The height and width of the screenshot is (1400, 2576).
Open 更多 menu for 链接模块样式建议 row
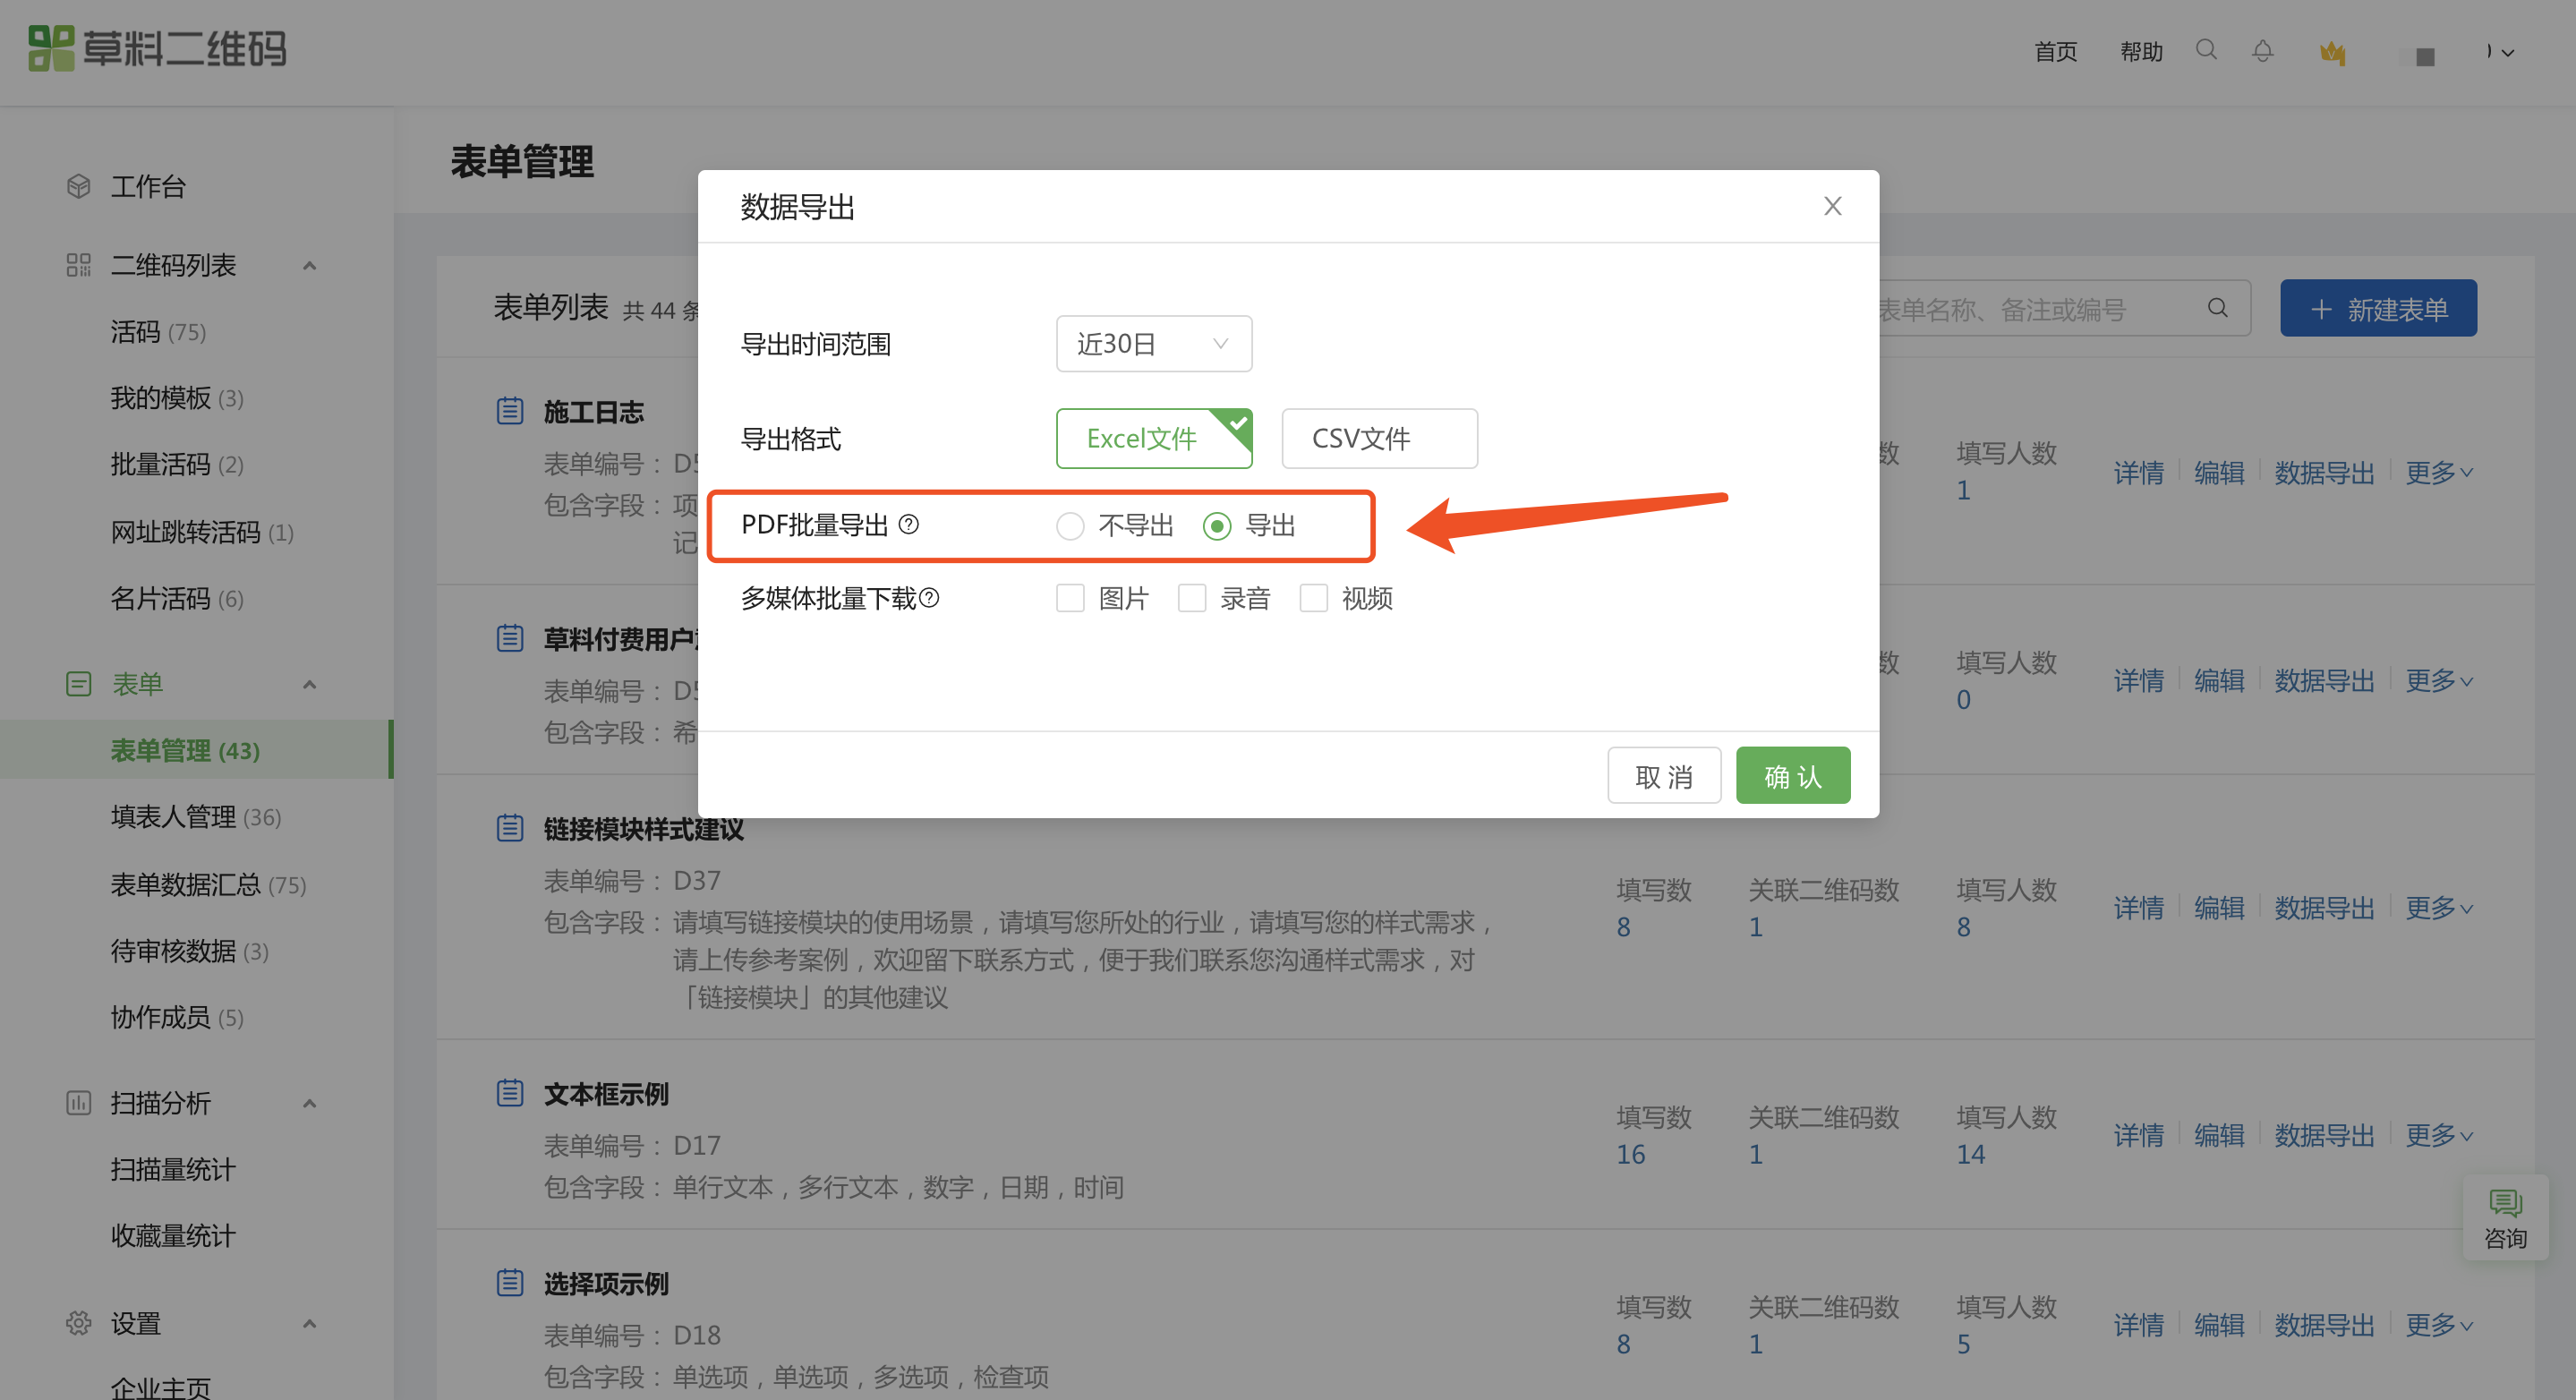2439,908
